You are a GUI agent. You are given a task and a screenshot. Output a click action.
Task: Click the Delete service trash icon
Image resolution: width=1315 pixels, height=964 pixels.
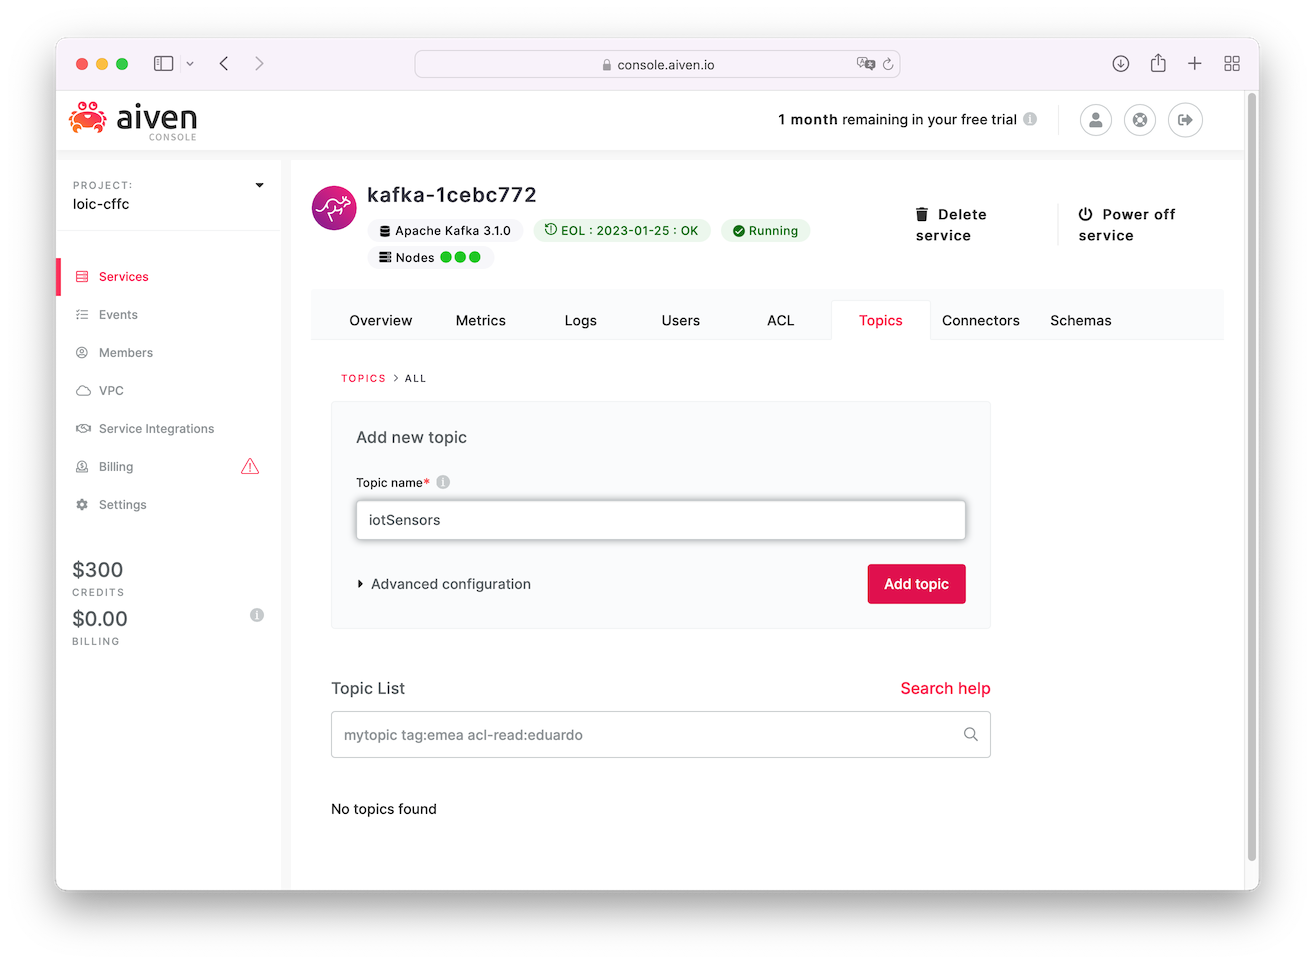(x=922, y=214)
